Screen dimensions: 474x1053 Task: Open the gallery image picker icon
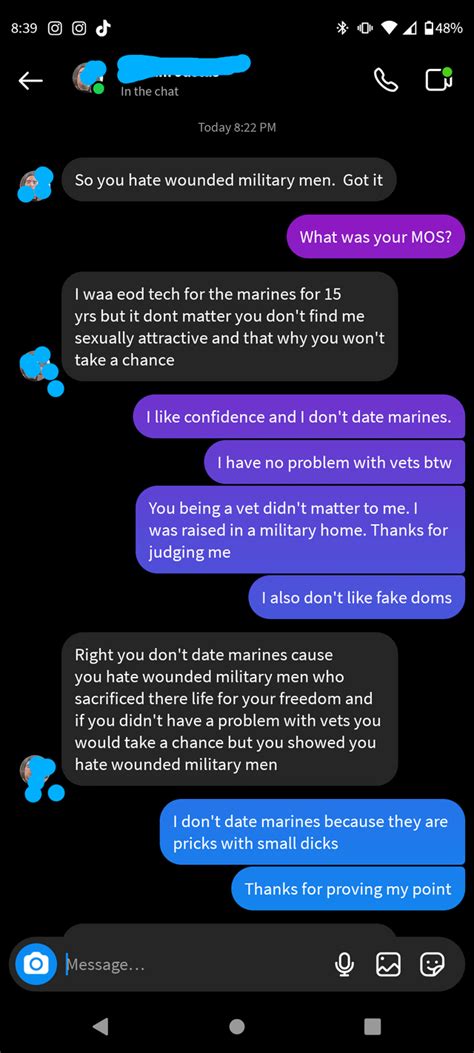388,964
